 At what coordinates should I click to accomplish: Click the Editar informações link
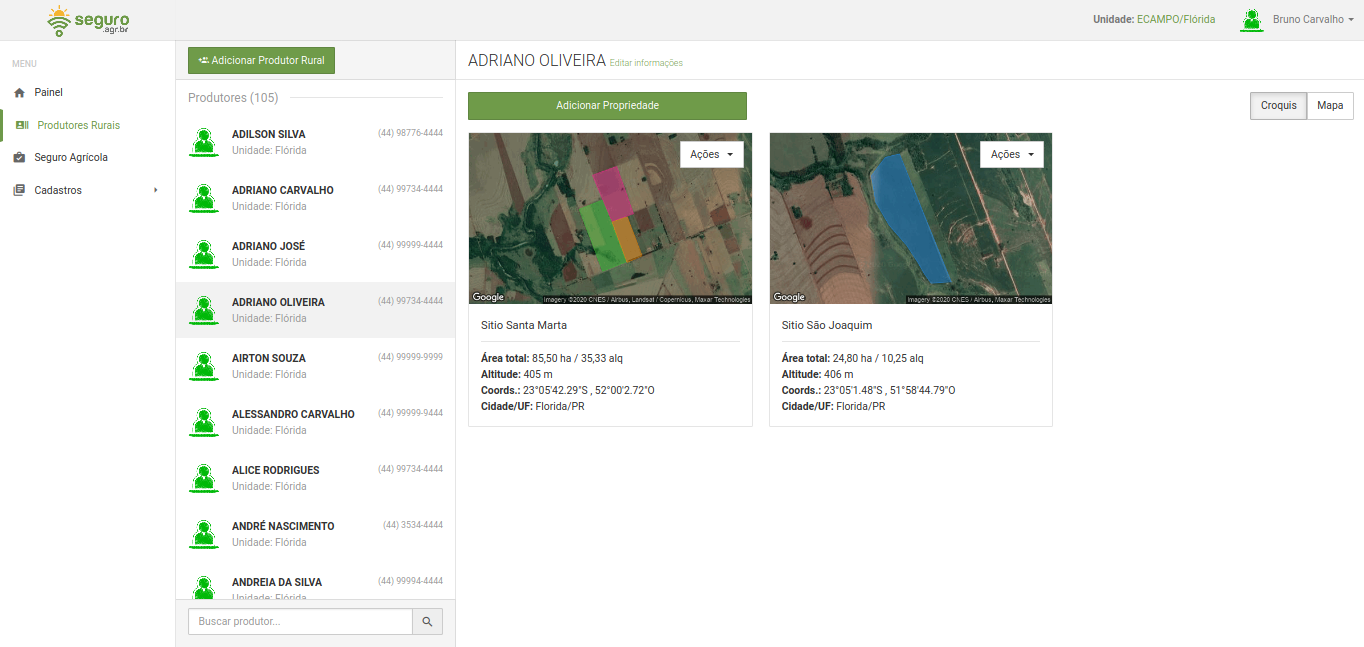point(646,63)
